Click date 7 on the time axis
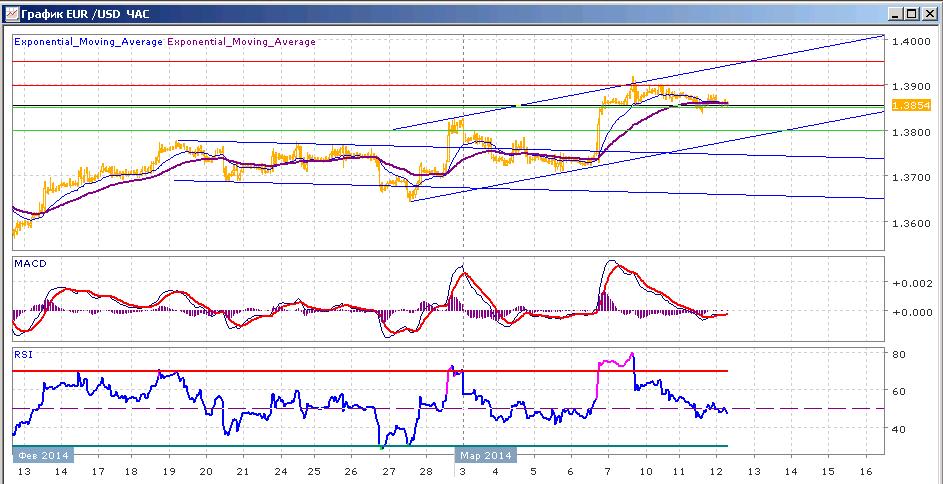The image size is (943, 484). (607, 472)
